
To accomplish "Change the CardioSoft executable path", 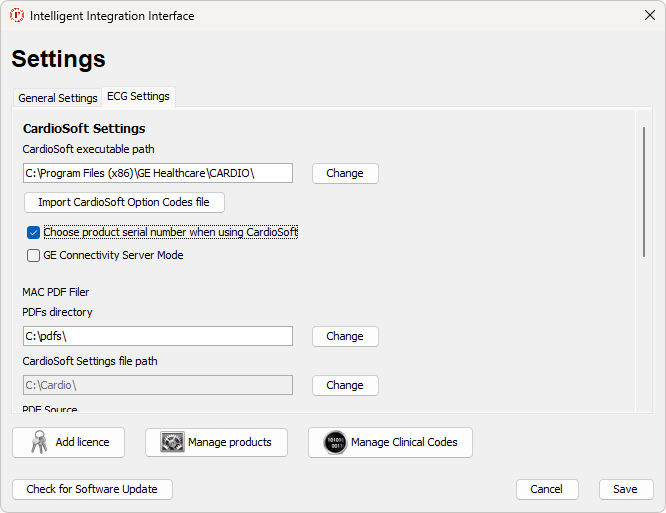I will pyautogui.click(x=345, y=173).
